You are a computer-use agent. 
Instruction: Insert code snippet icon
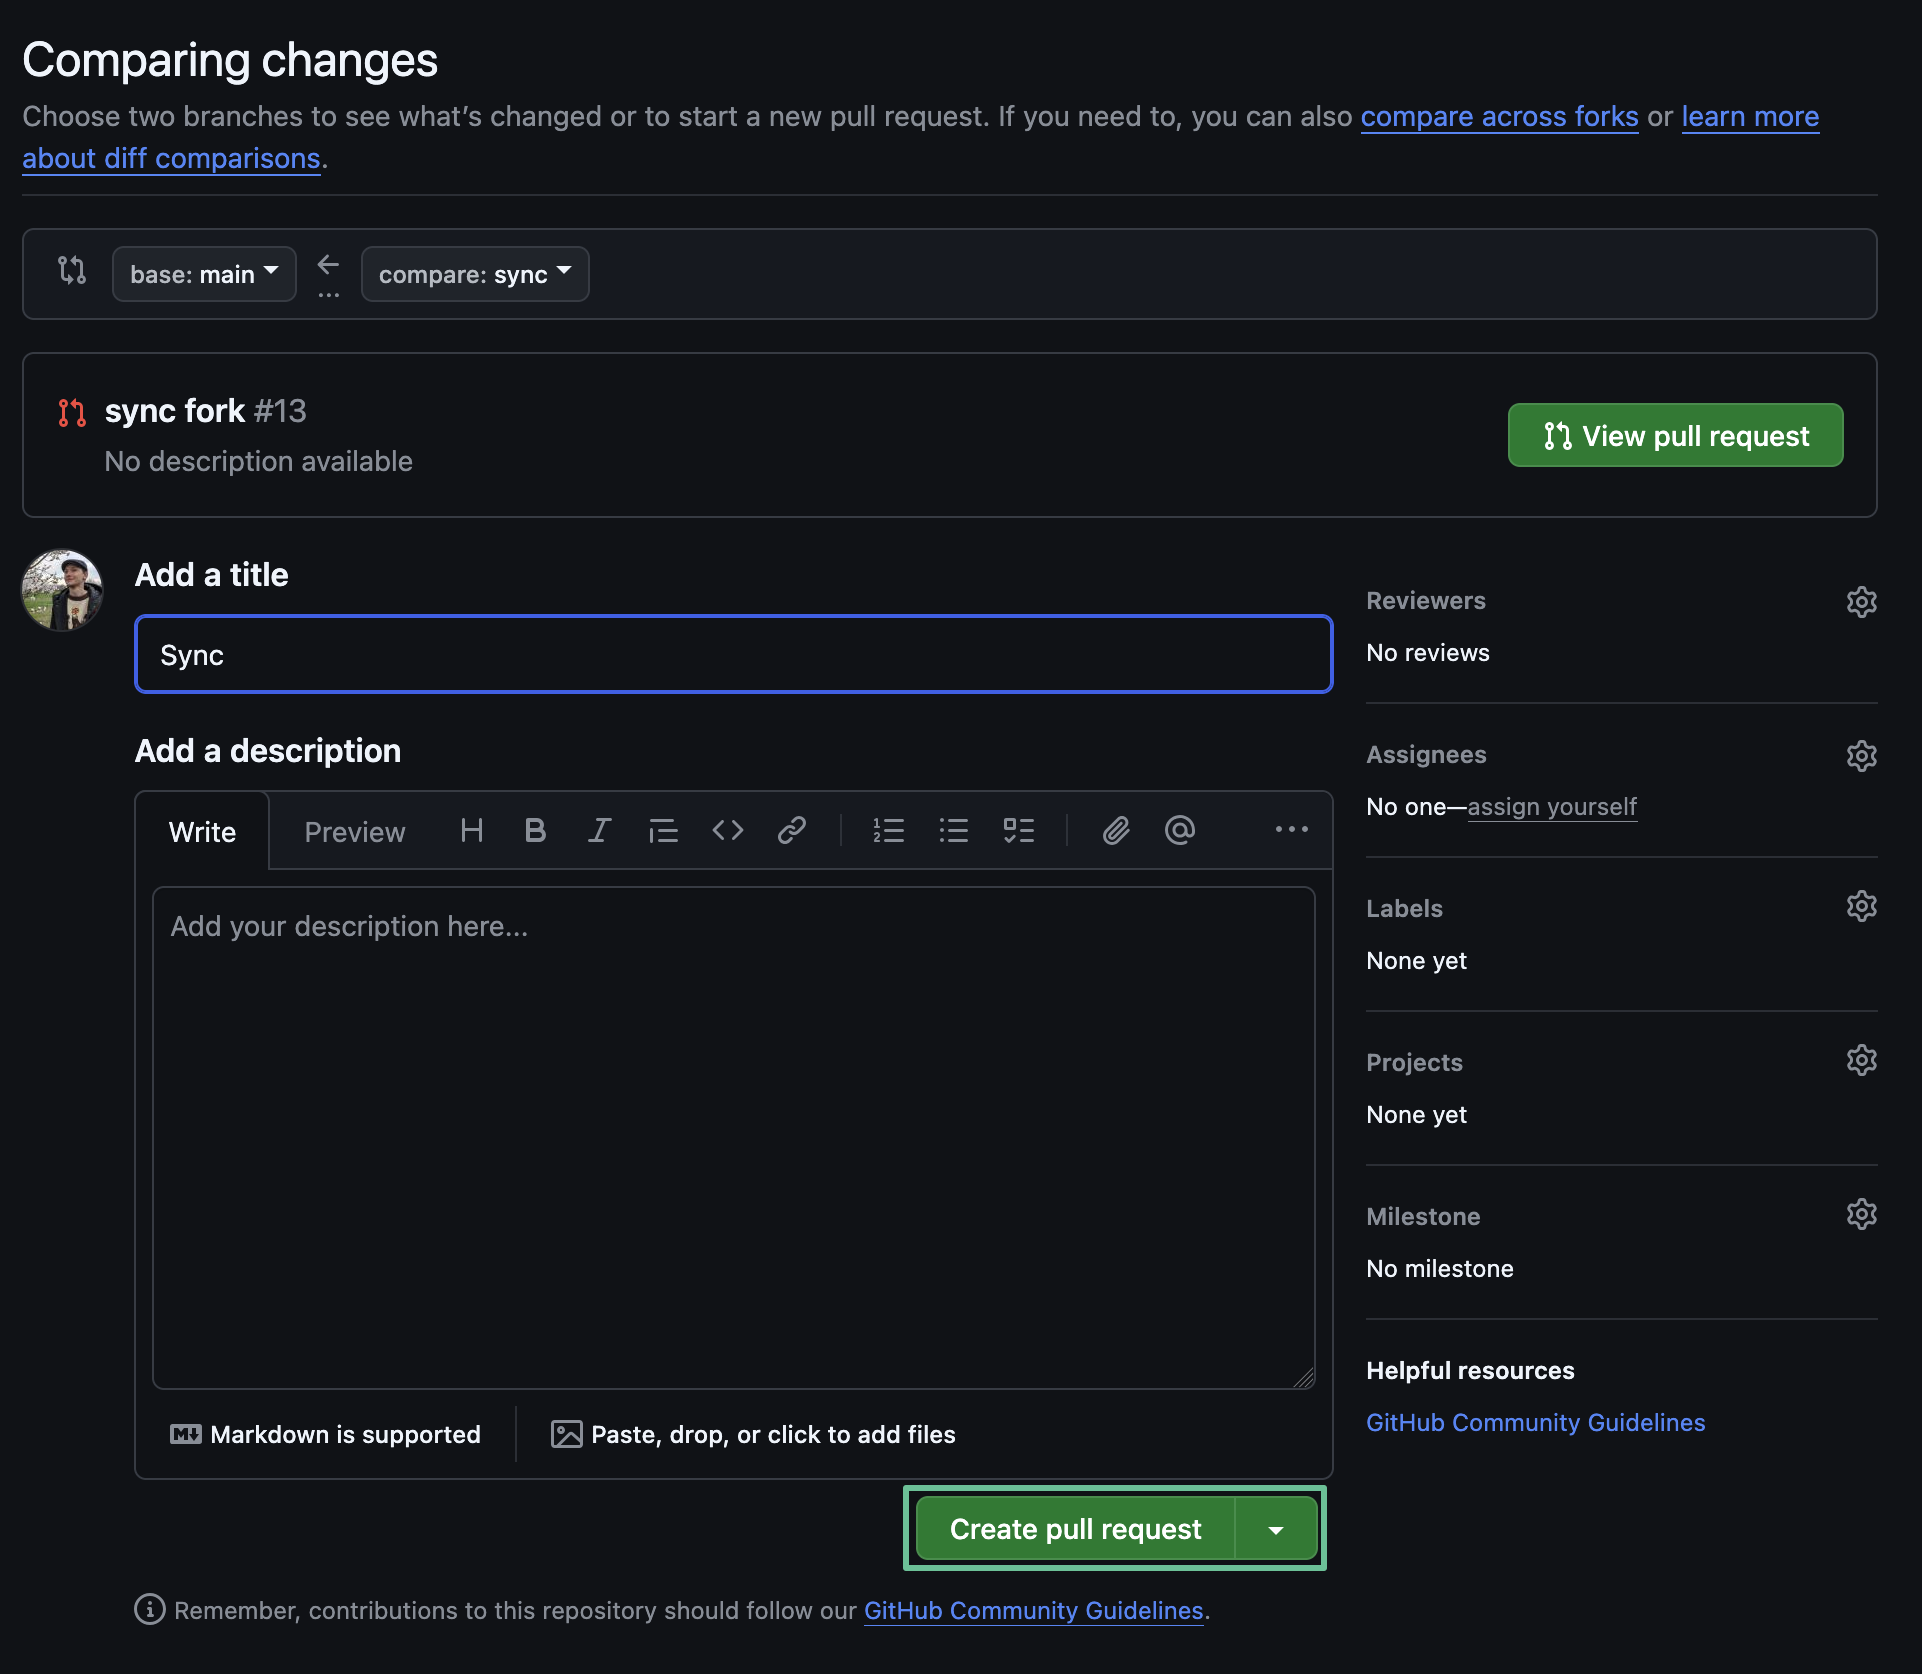[x=728, y=831]
